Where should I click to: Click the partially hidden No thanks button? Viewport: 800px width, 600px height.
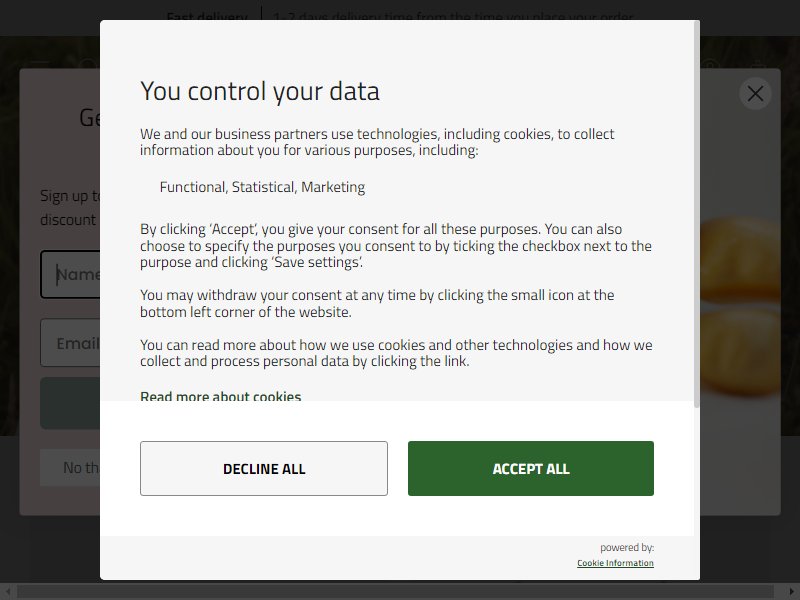coord(70,467)
